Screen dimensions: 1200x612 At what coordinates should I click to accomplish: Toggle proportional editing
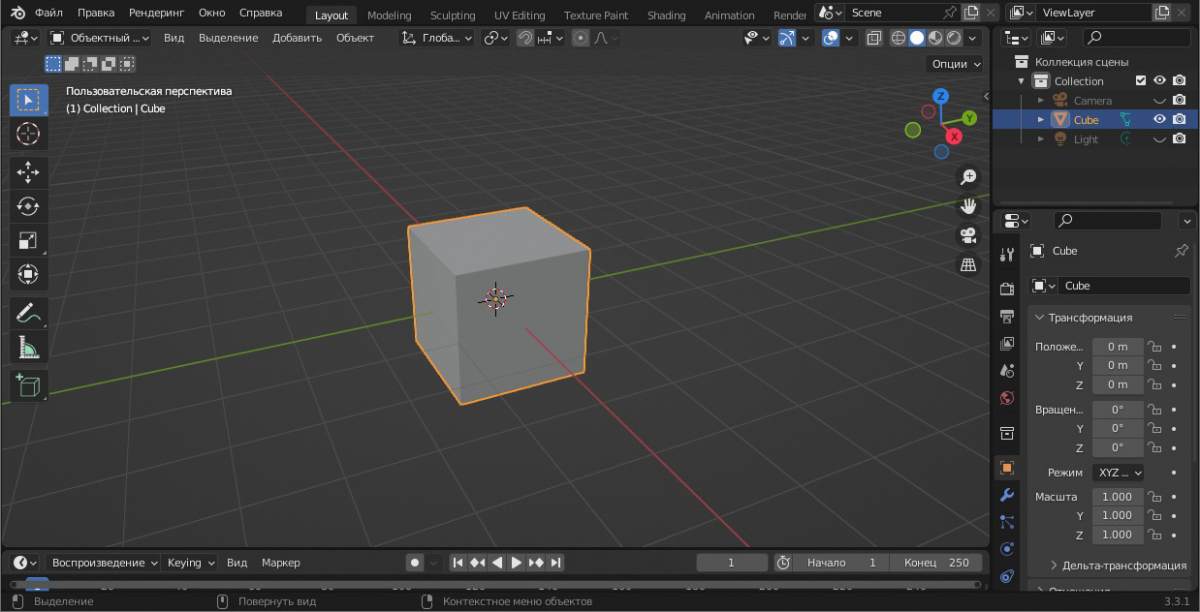click(x=581, y=38)
